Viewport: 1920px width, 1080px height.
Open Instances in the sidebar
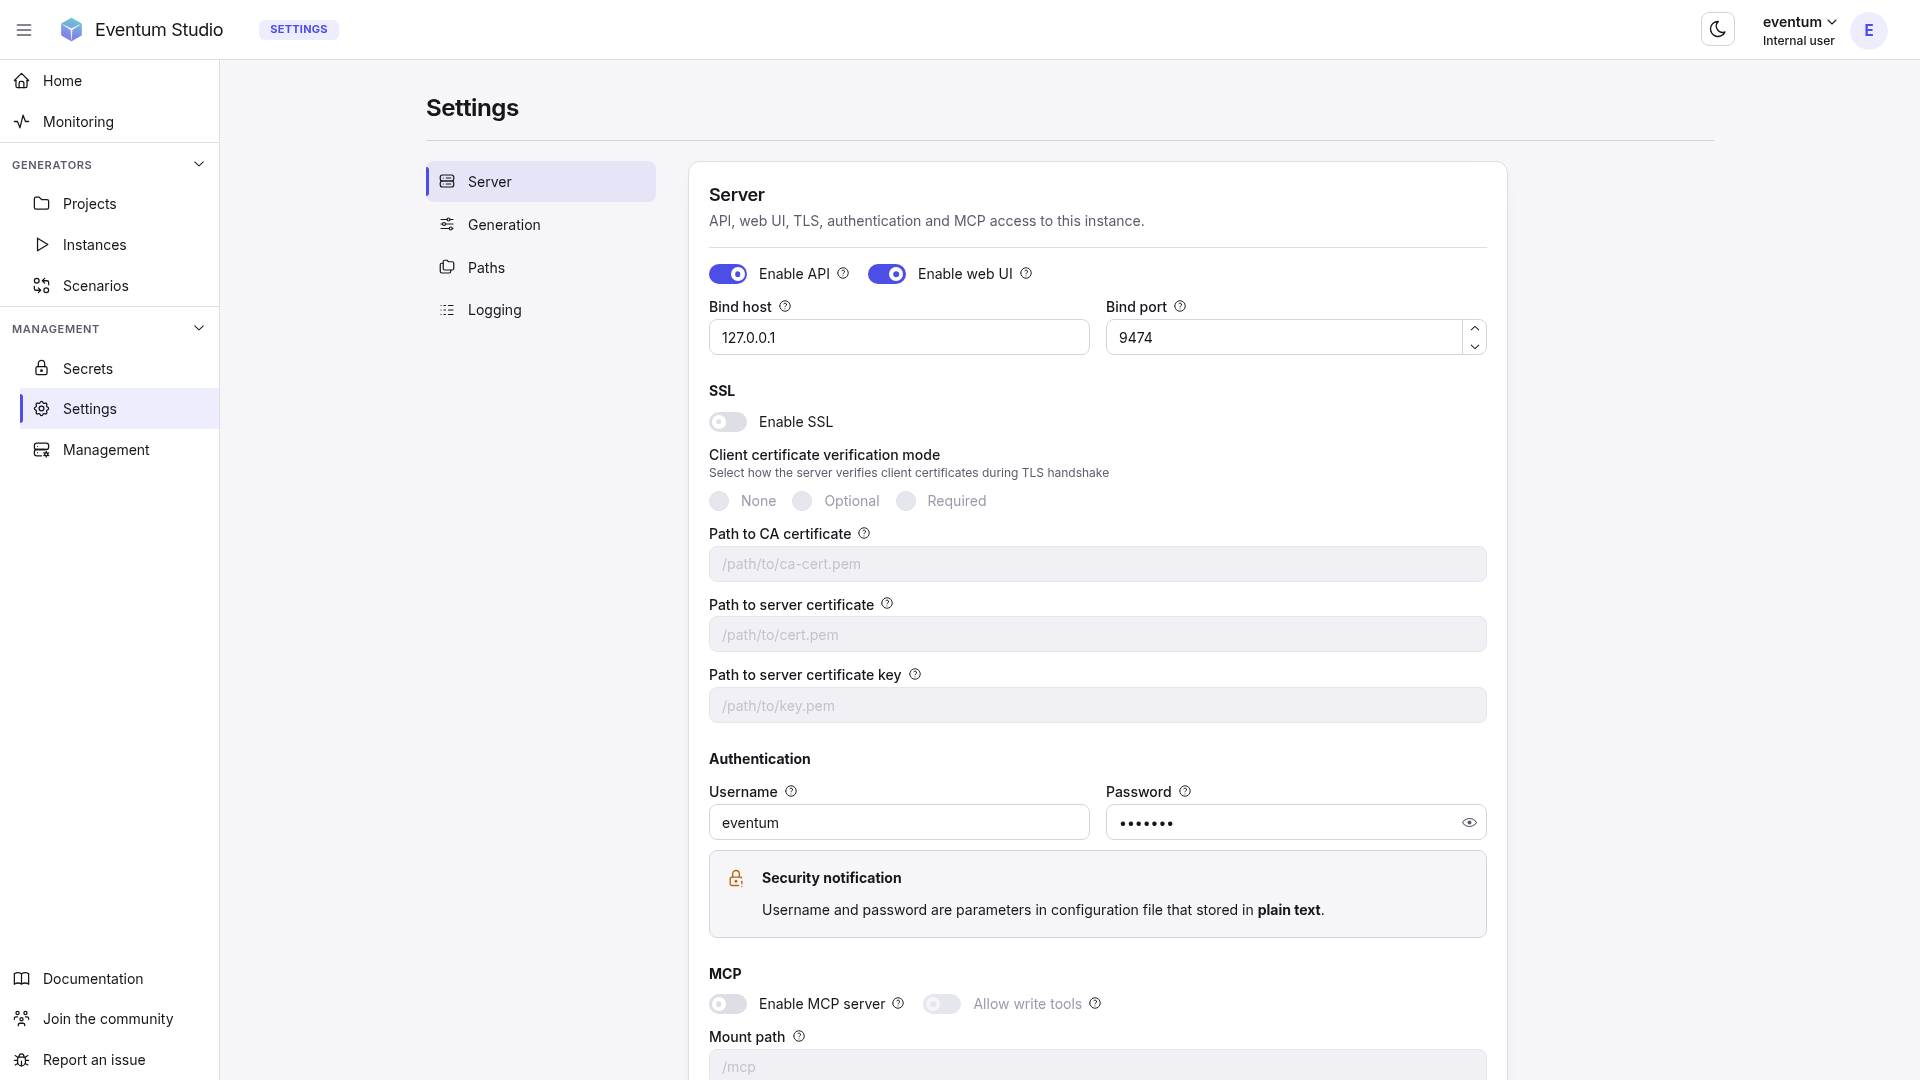[120, 245]
